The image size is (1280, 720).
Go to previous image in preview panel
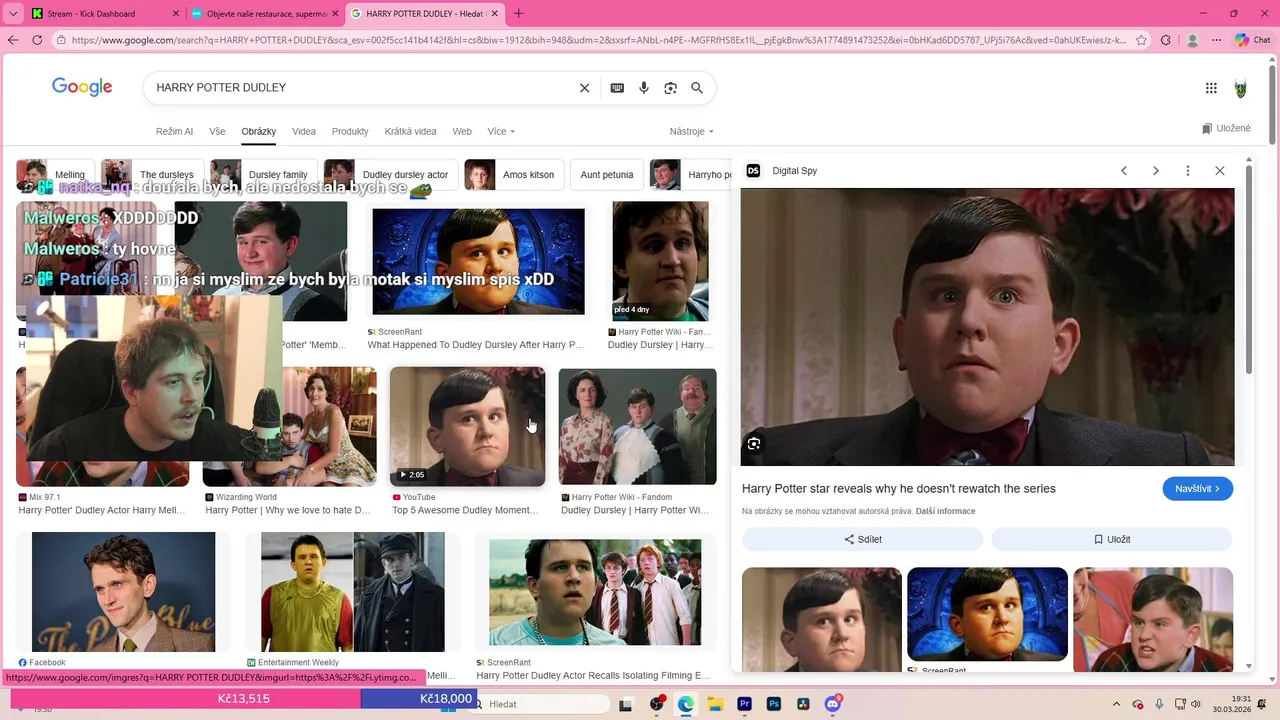tap(1124, 171)
